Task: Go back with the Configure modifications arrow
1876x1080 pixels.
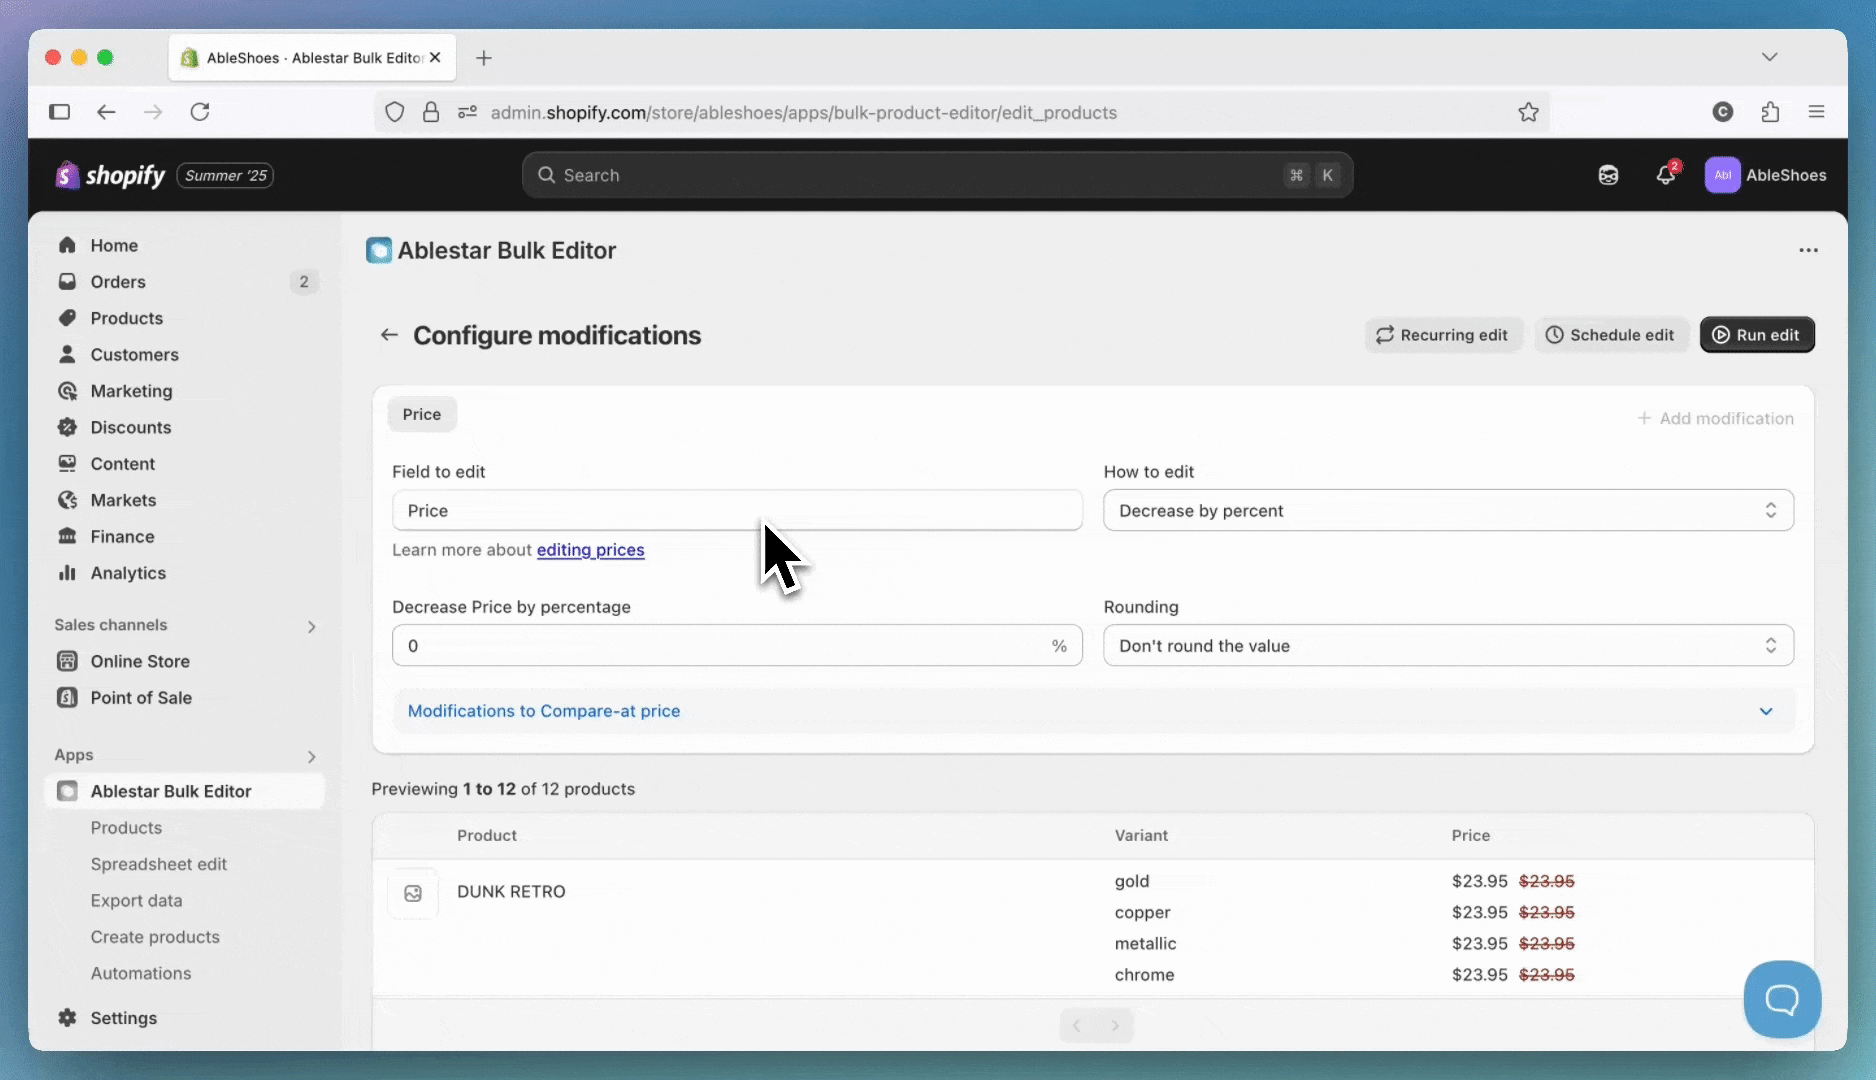Action: pos(389,335)
